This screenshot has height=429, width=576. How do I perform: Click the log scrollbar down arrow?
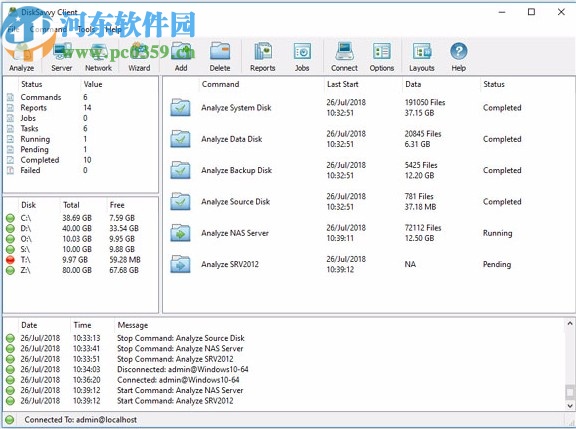click(x=570, y=406)
